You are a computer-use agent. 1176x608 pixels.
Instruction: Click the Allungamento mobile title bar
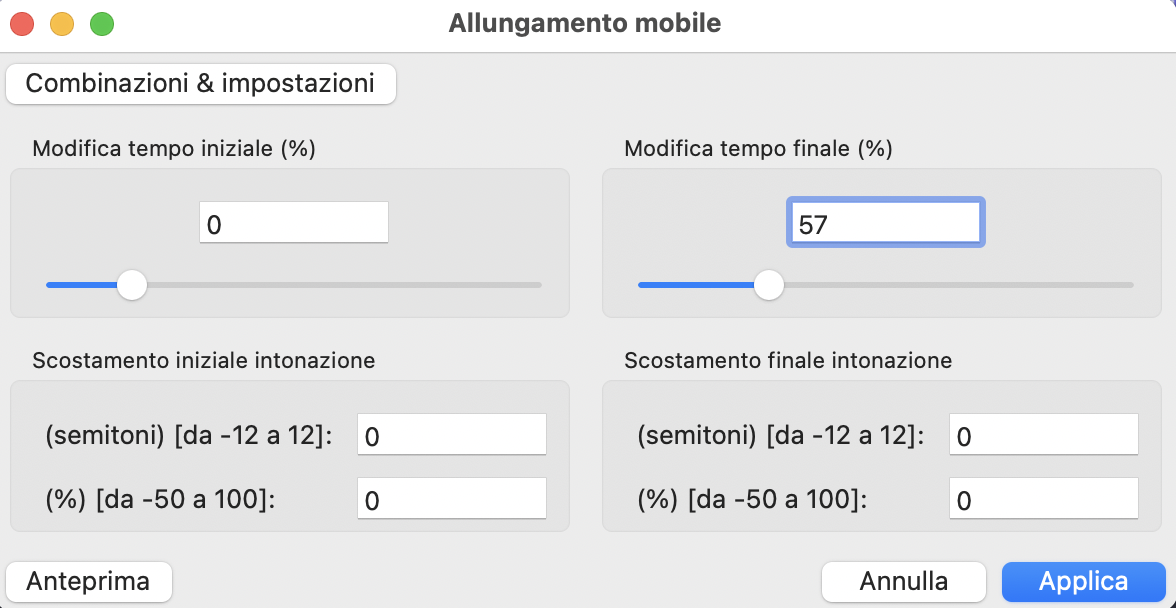click(x=585, y=24)
